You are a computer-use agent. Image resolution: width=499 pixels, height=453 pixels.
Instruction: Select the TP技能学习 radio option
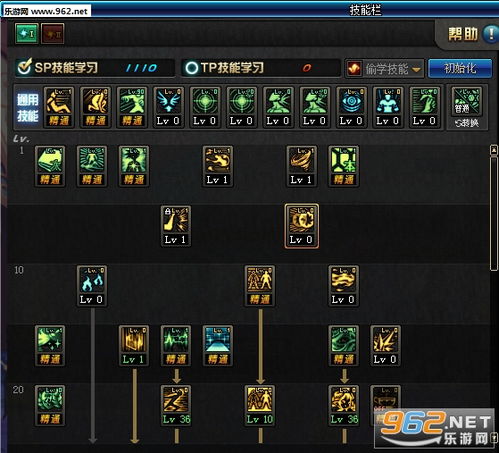click(192, 68)
